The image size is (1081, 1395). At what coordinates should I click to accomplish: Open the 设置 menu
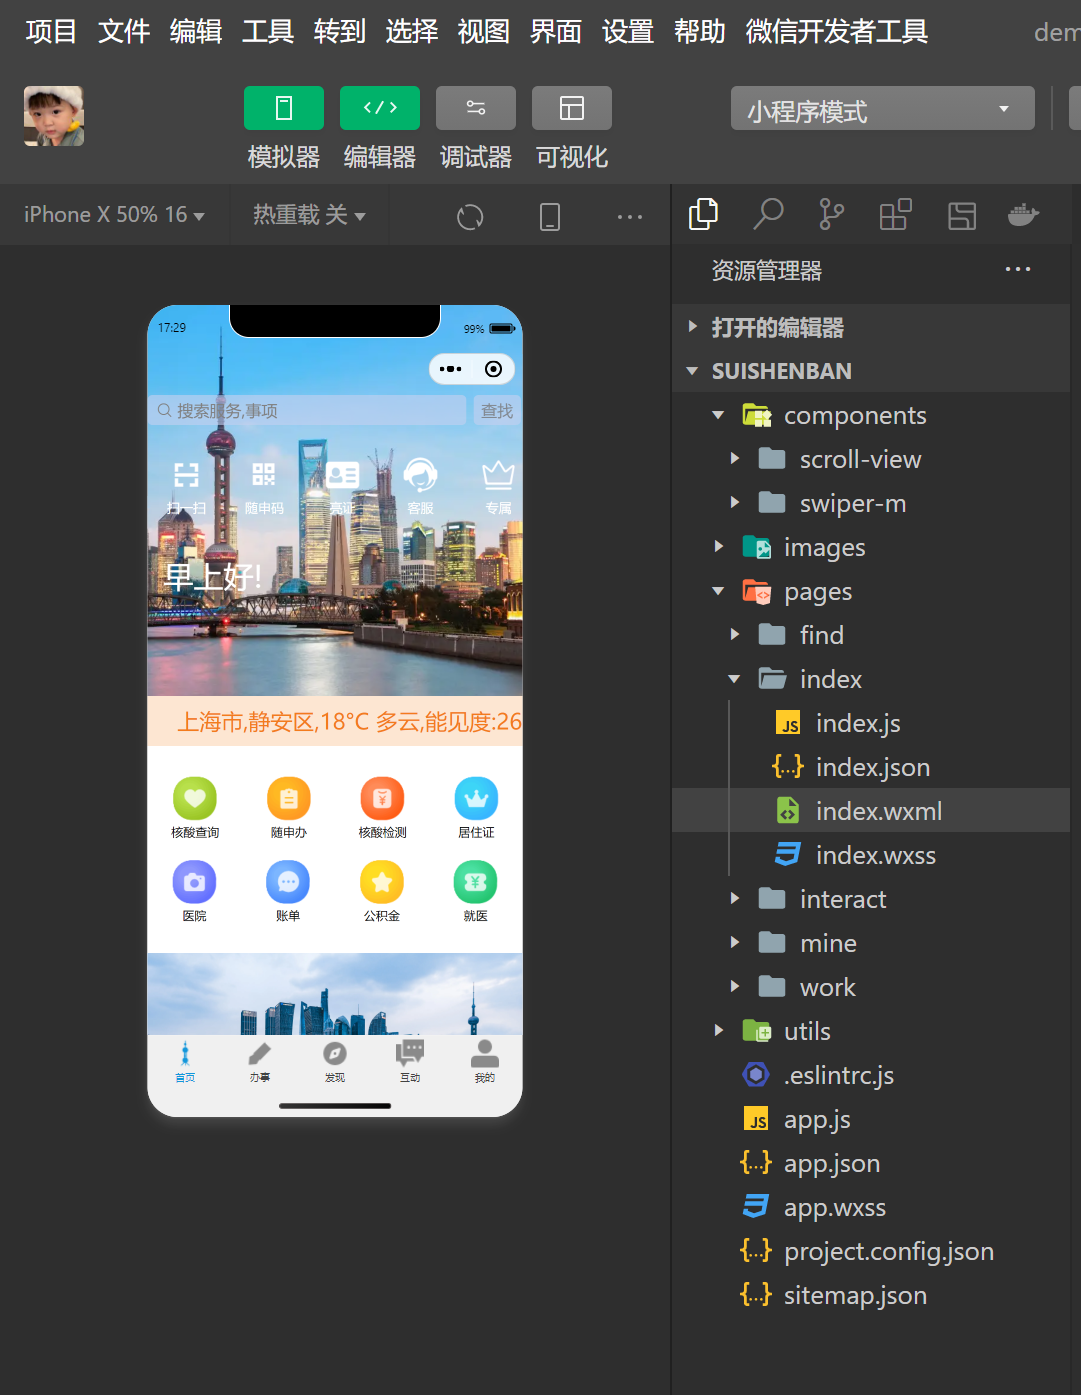point(628,31)
